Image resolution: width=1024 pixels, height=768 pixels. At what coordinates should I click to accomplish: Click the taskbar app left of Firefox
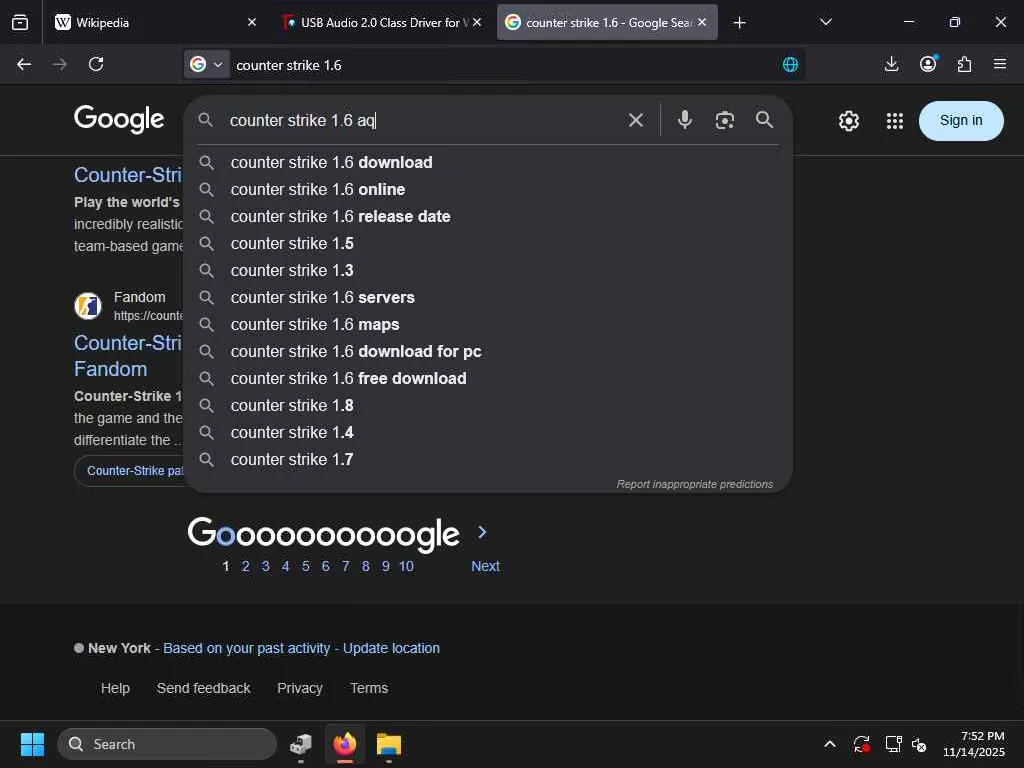tap(301, 744)
